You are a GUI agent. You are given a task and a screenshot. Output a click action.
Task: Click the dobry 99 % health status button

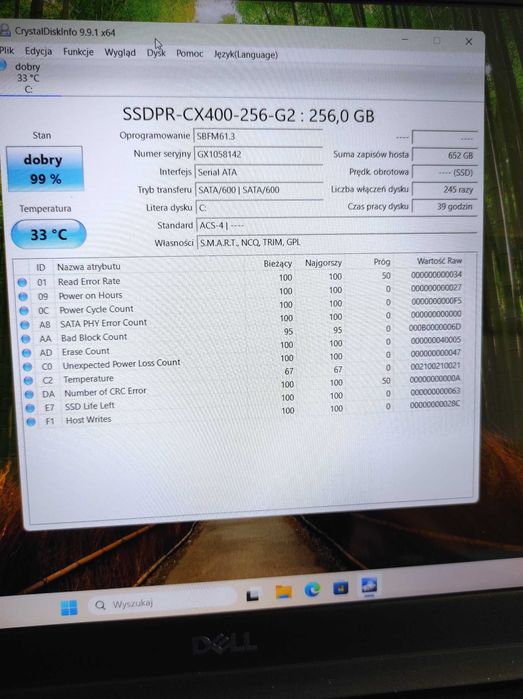(45, 169)
